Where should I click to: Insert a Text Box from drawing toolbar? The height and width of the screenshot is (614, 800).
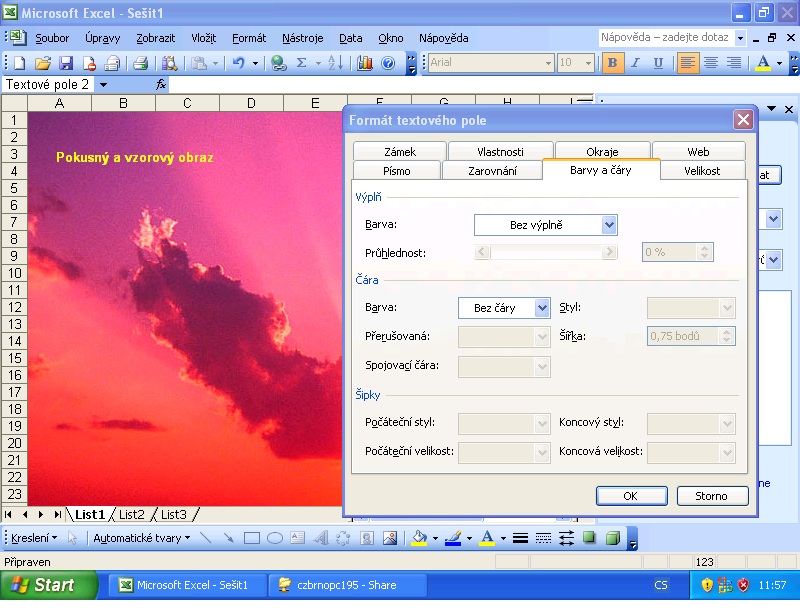tap(297, 538)
